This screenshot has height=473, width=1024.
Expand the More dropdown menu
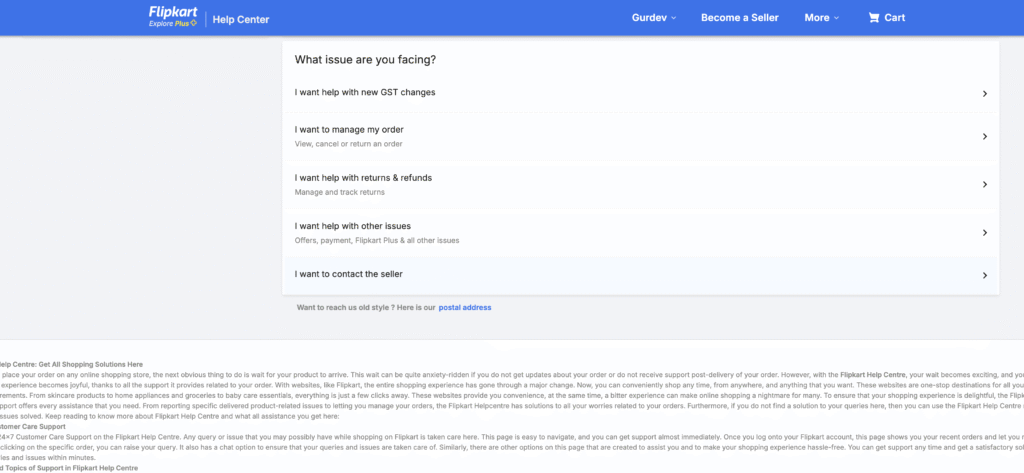point(822,18)
